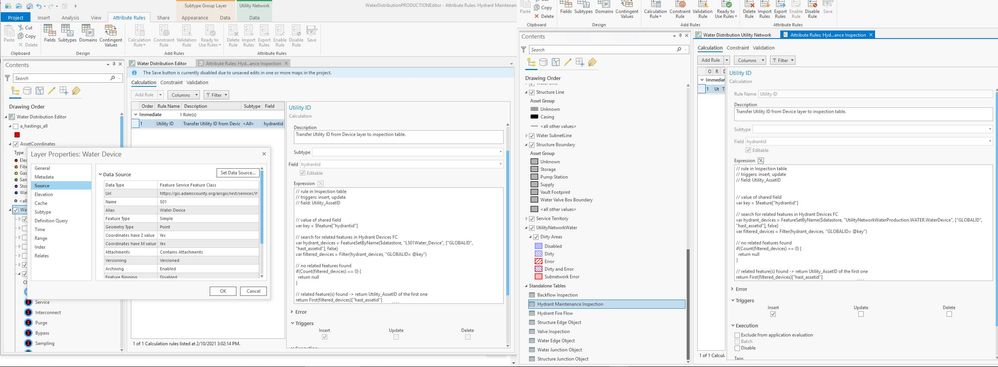Click Set Data Source button
The width and height of the screenshot is (998, 367).
239,173
